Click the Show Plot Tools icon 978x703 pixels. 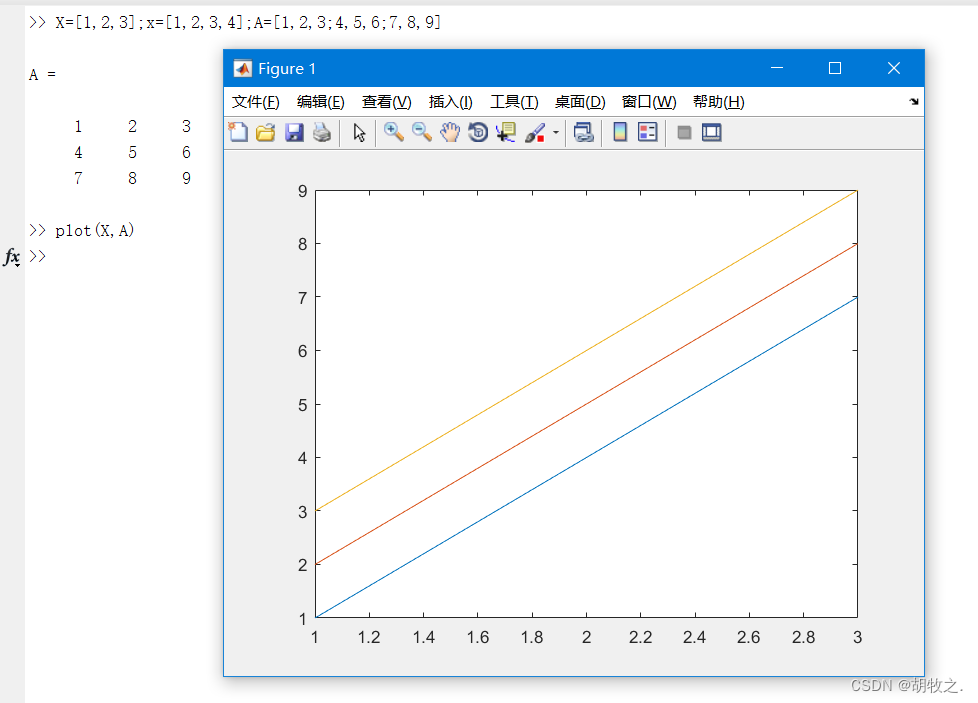tap(712, 132)
